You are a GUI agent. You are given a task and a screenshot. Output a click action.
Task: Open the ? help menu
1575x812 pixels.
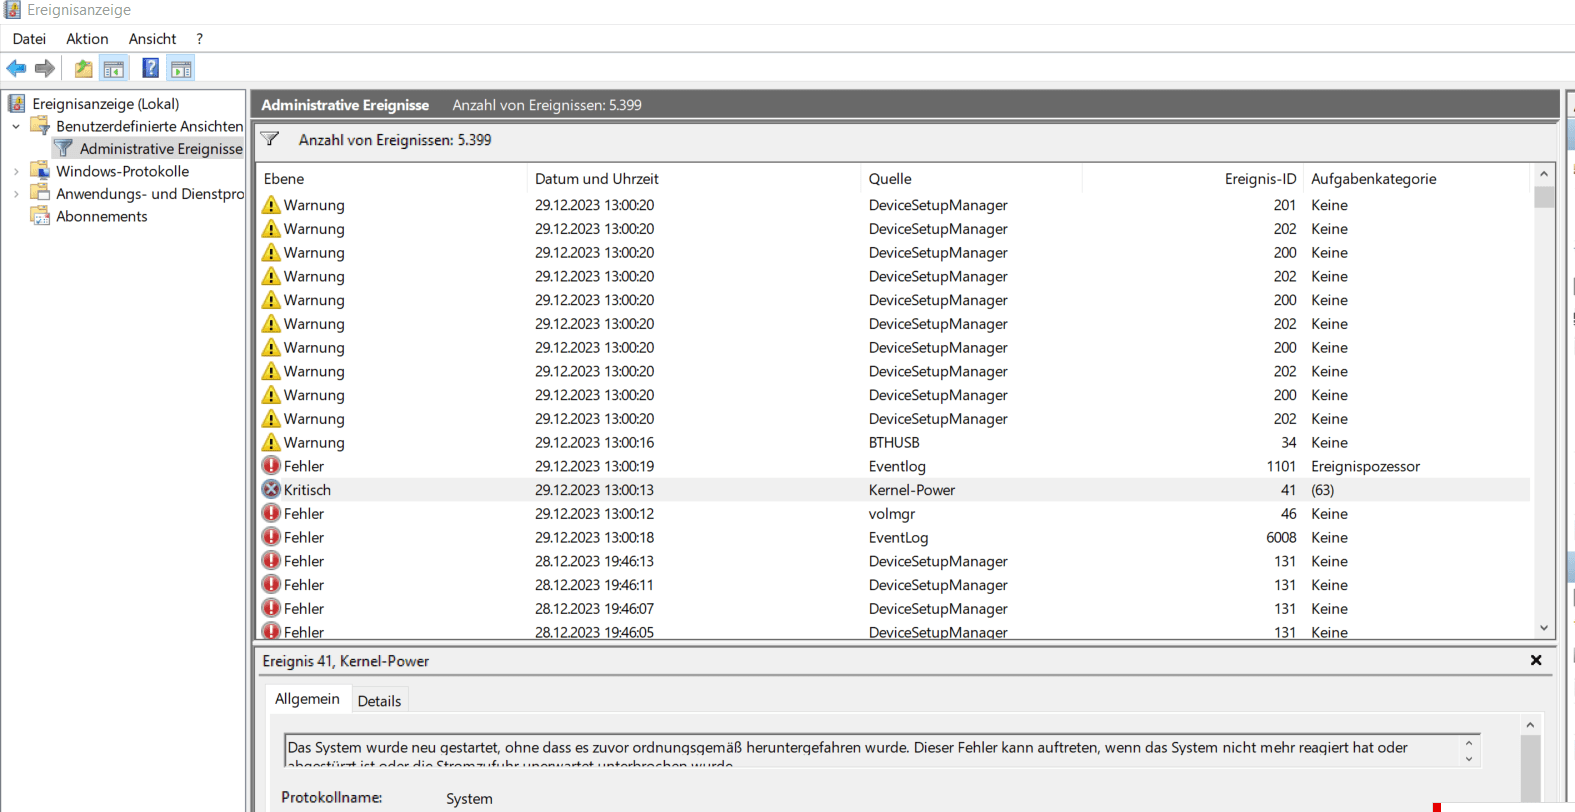coord(199,39)
